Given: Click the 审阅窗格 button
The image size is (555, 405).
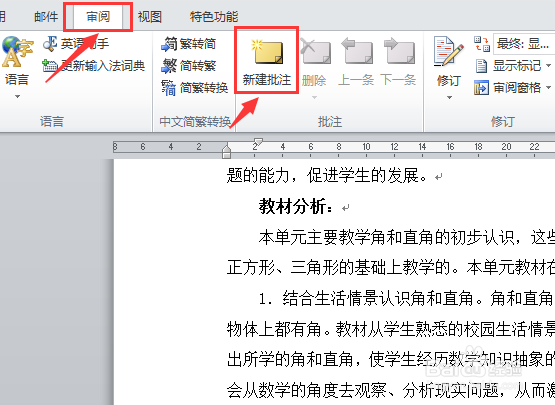Looking at the screenshot, I should tap(508, 87).
